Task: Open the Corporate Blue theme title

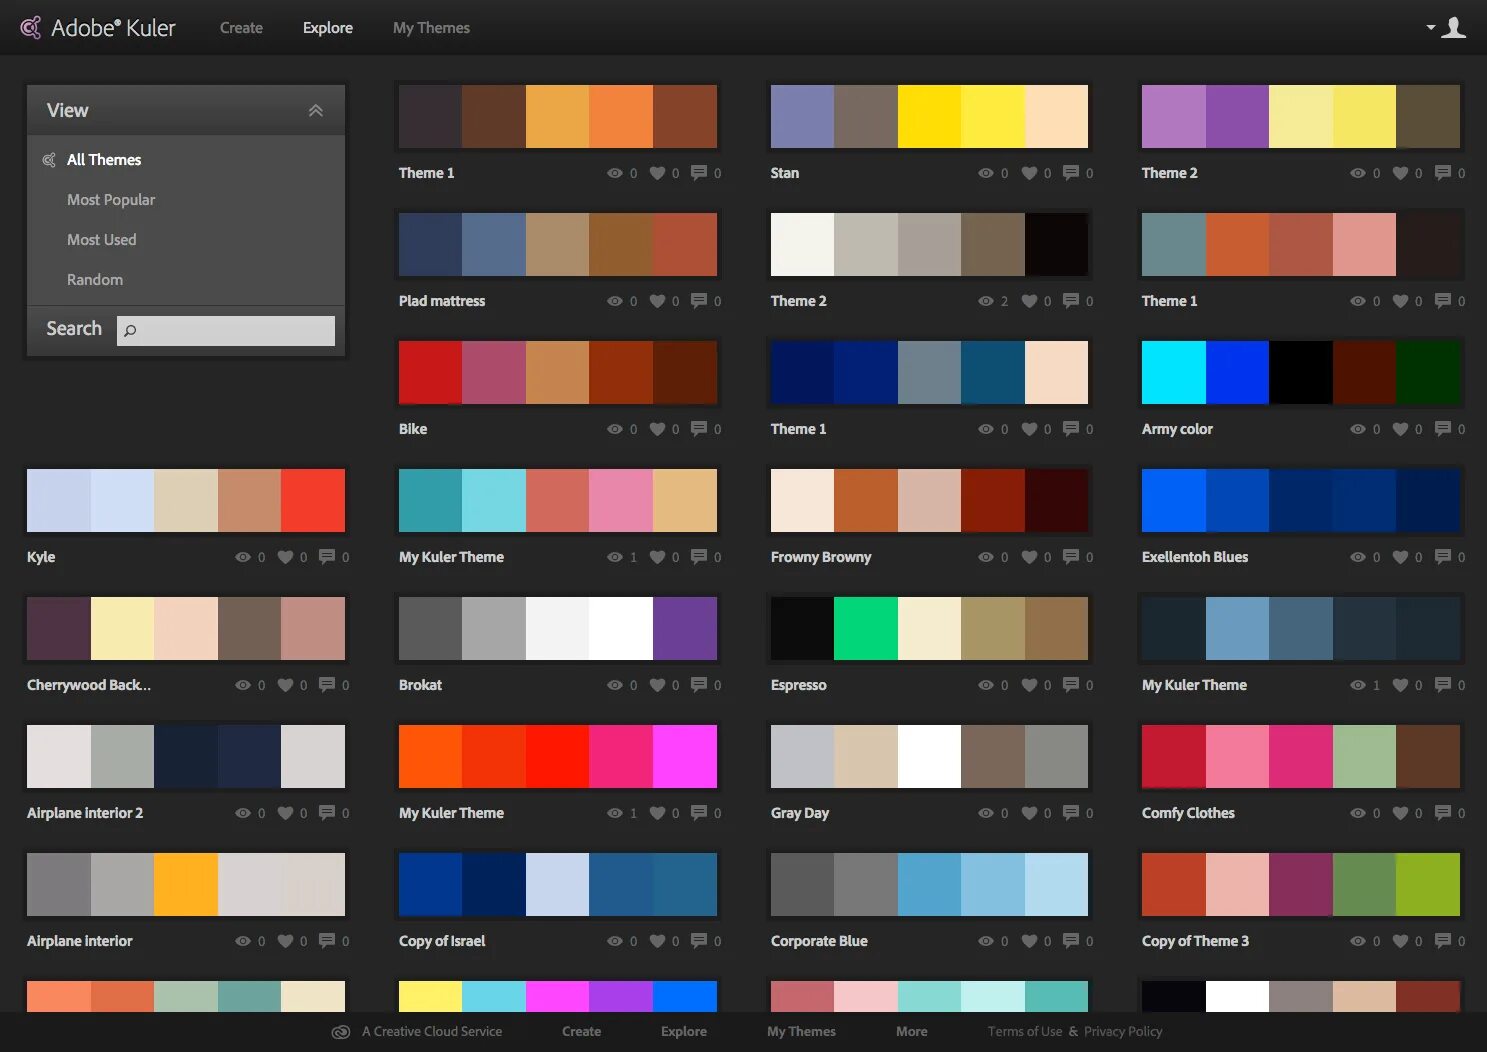Action: click(819, 941)
